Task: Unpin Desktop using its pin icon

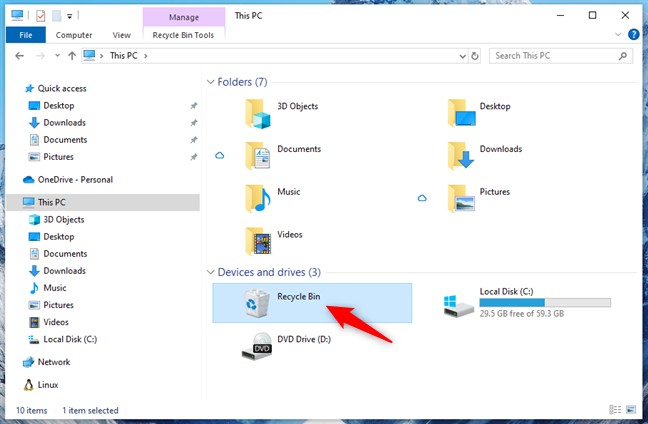Action: [193, 106]
